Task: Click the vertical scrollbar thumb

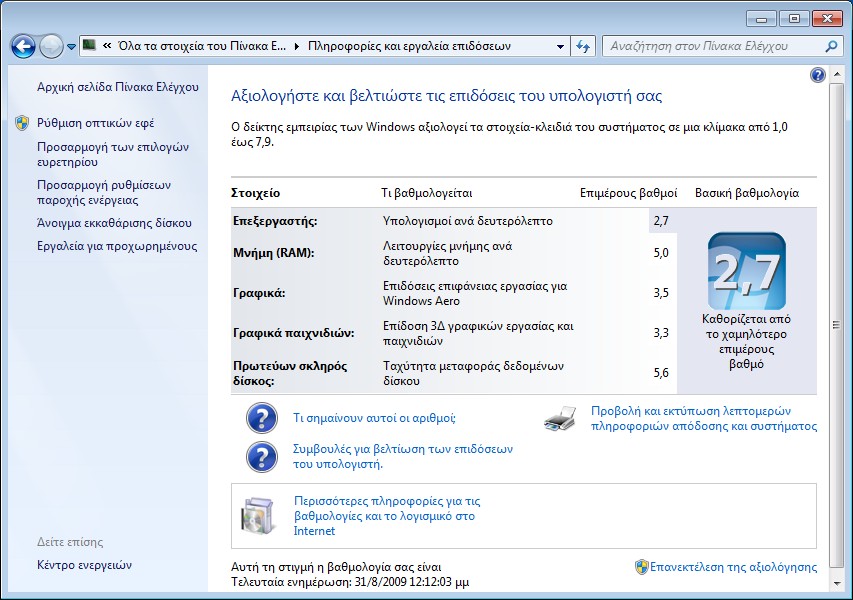Action: coord(836,325)
